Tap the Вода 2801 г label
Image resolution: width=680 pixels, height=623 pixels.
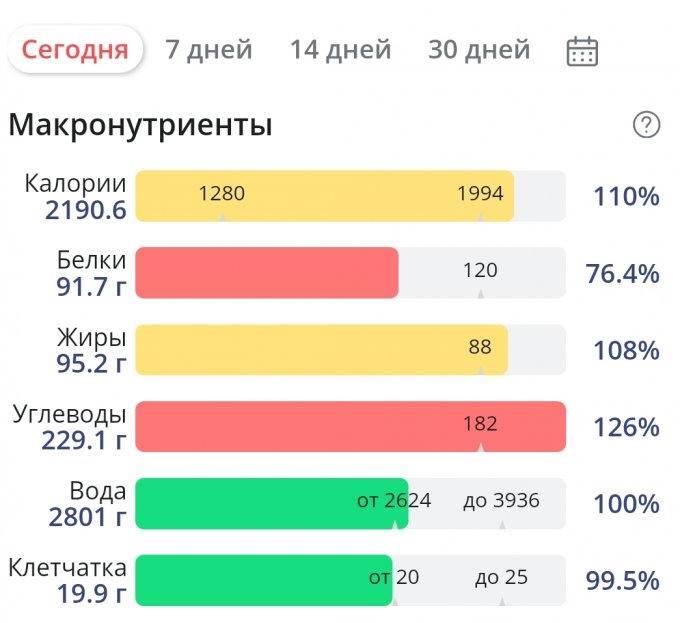point(88,503)
